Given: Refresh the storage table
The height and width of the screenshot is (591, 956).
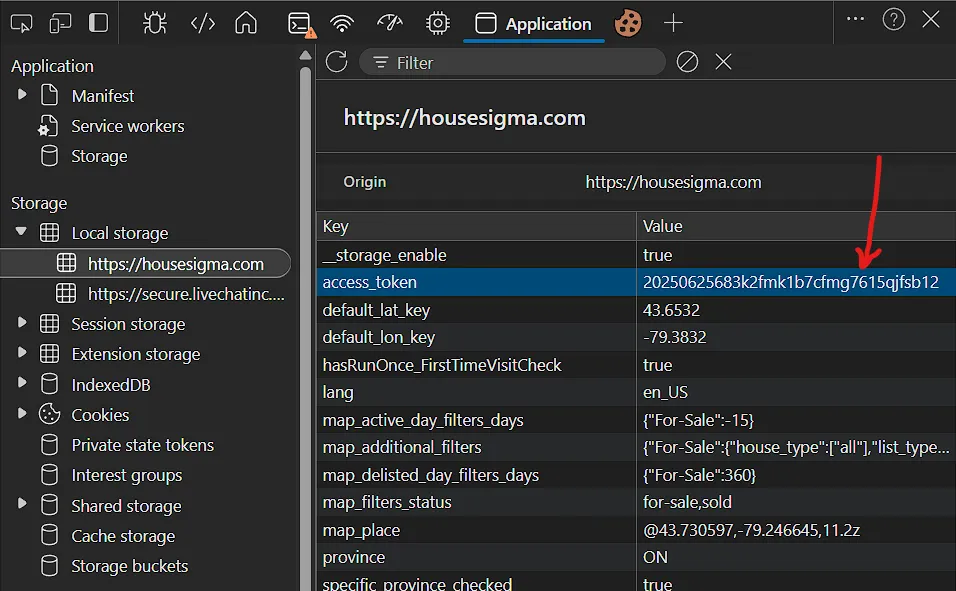Looking at the screenshot, I should (x=336, y=62).
